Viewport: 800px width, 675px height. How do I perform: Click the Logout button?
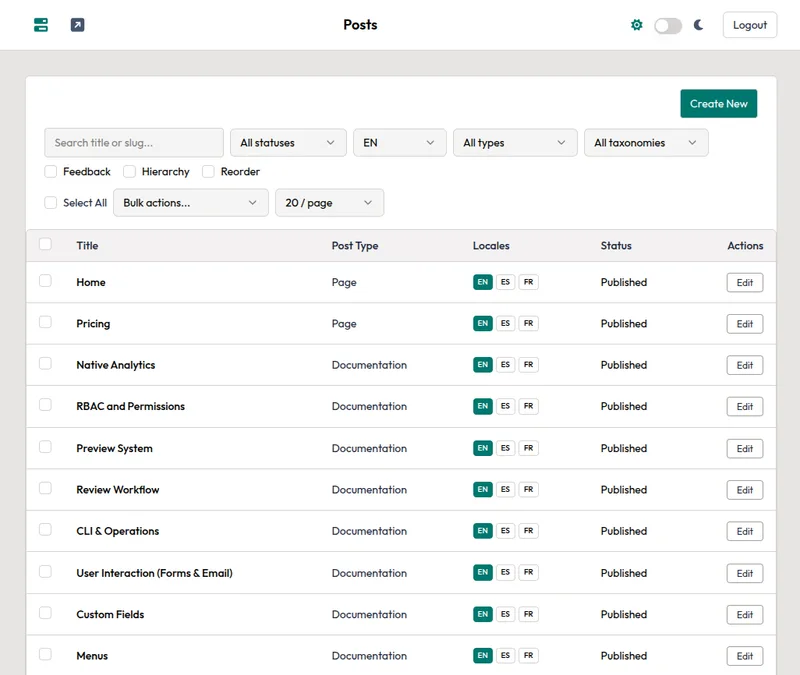[x=749, y=24]
